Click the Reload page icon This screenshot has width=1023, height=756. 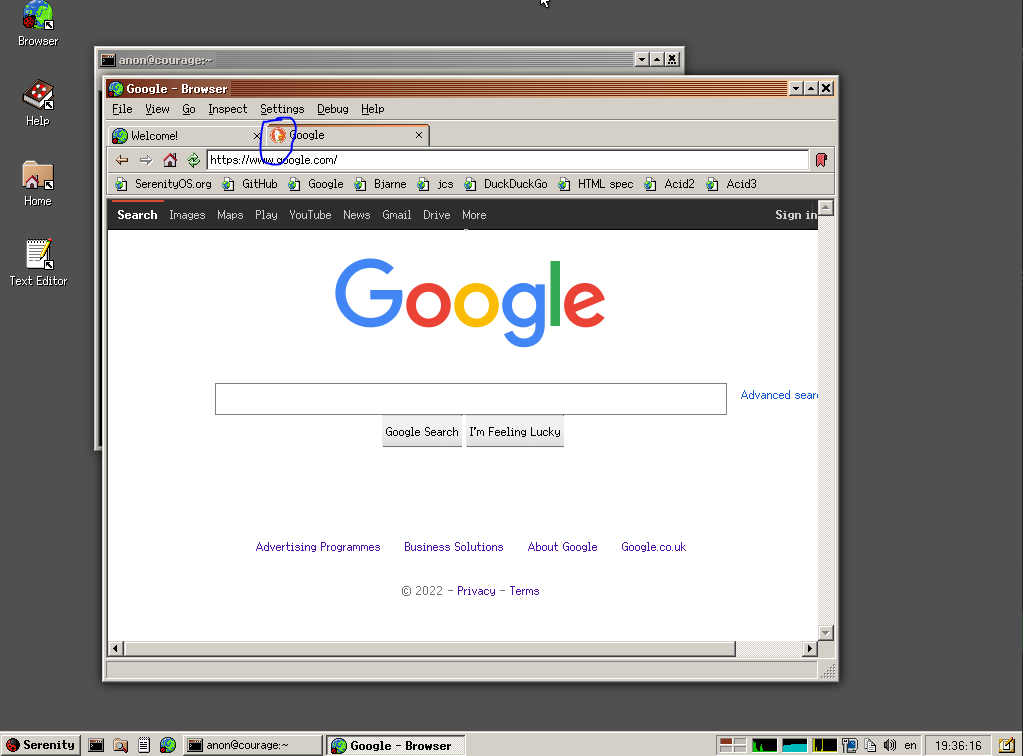coord(193,159)
